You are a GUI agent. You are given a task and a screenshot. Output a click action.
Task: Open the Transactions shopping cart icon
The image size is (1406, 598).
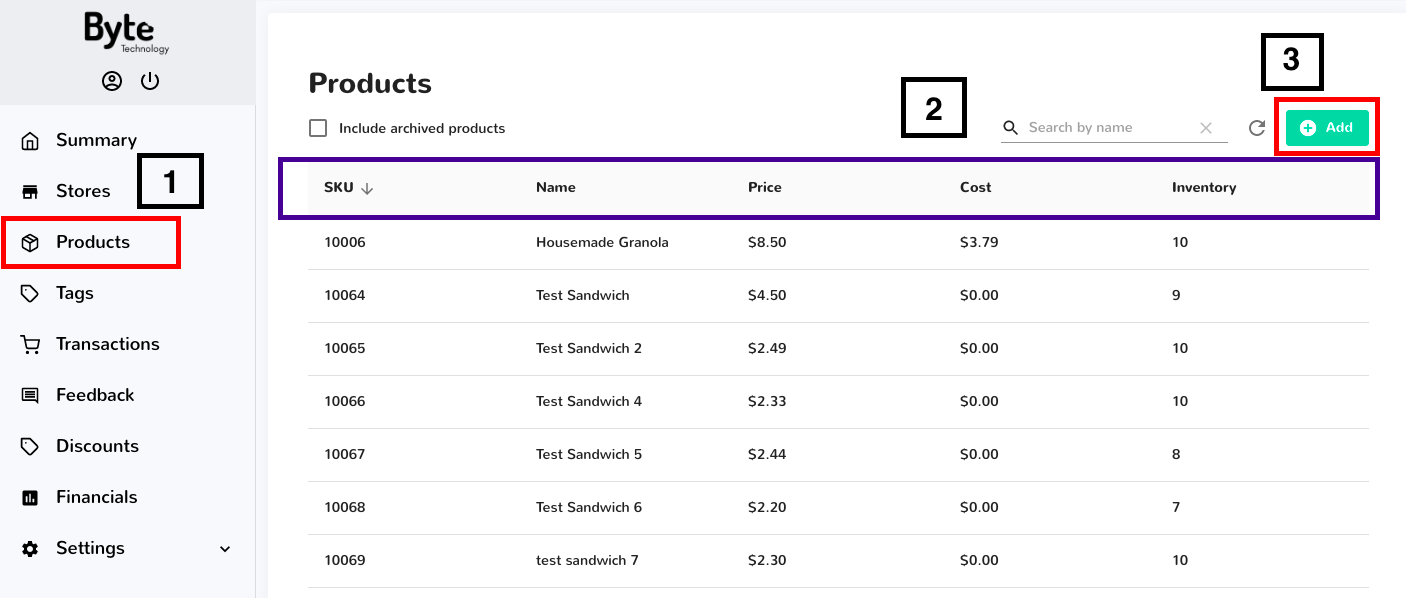pos(30,343)
